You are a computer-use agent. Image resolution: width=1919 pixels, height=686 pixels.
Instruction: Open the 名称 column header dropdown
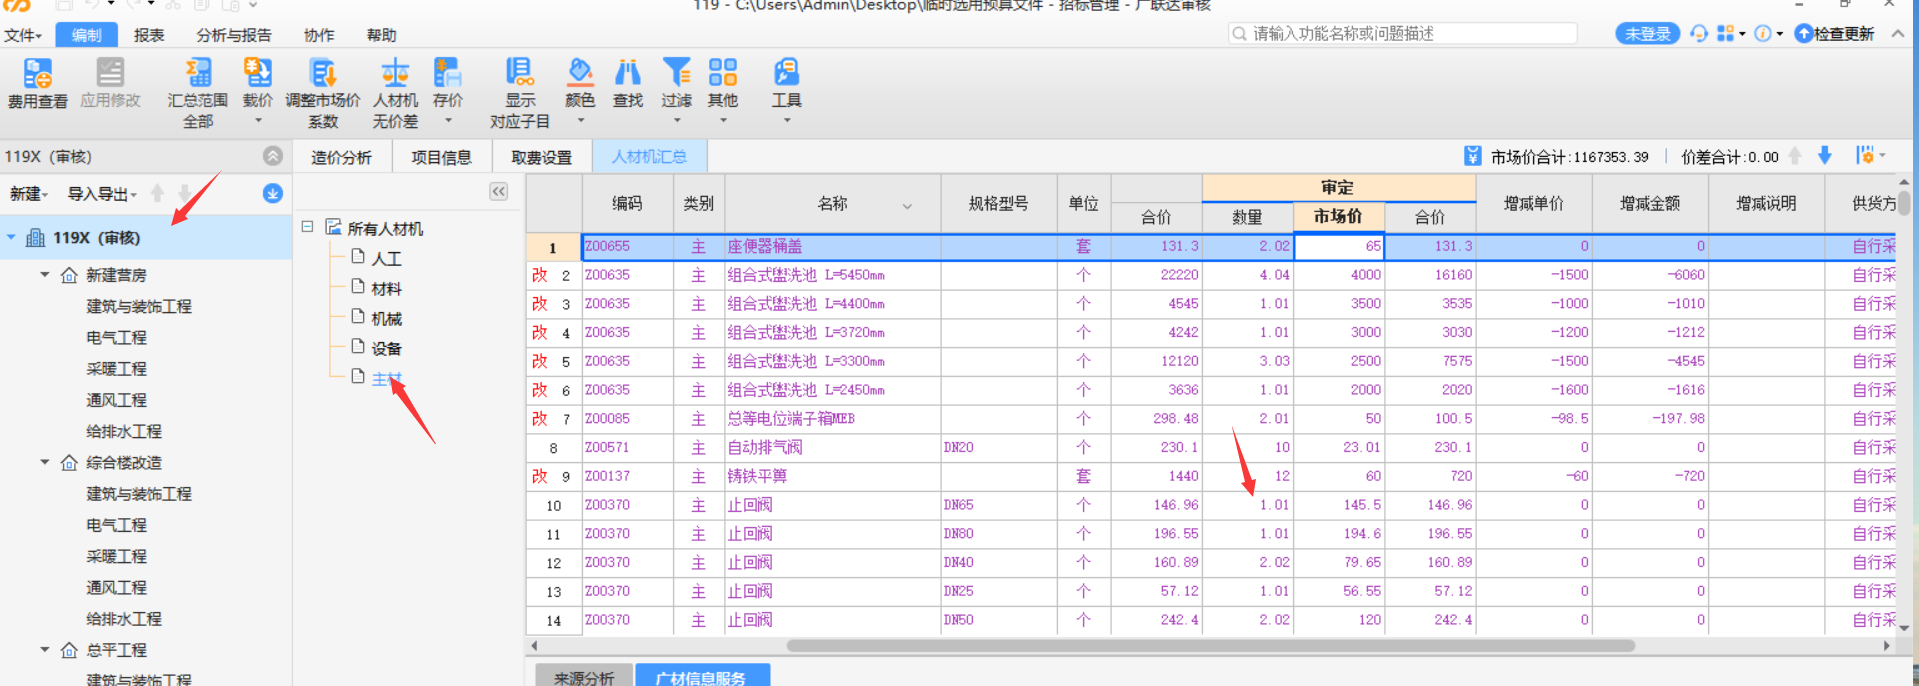point(907,206)
